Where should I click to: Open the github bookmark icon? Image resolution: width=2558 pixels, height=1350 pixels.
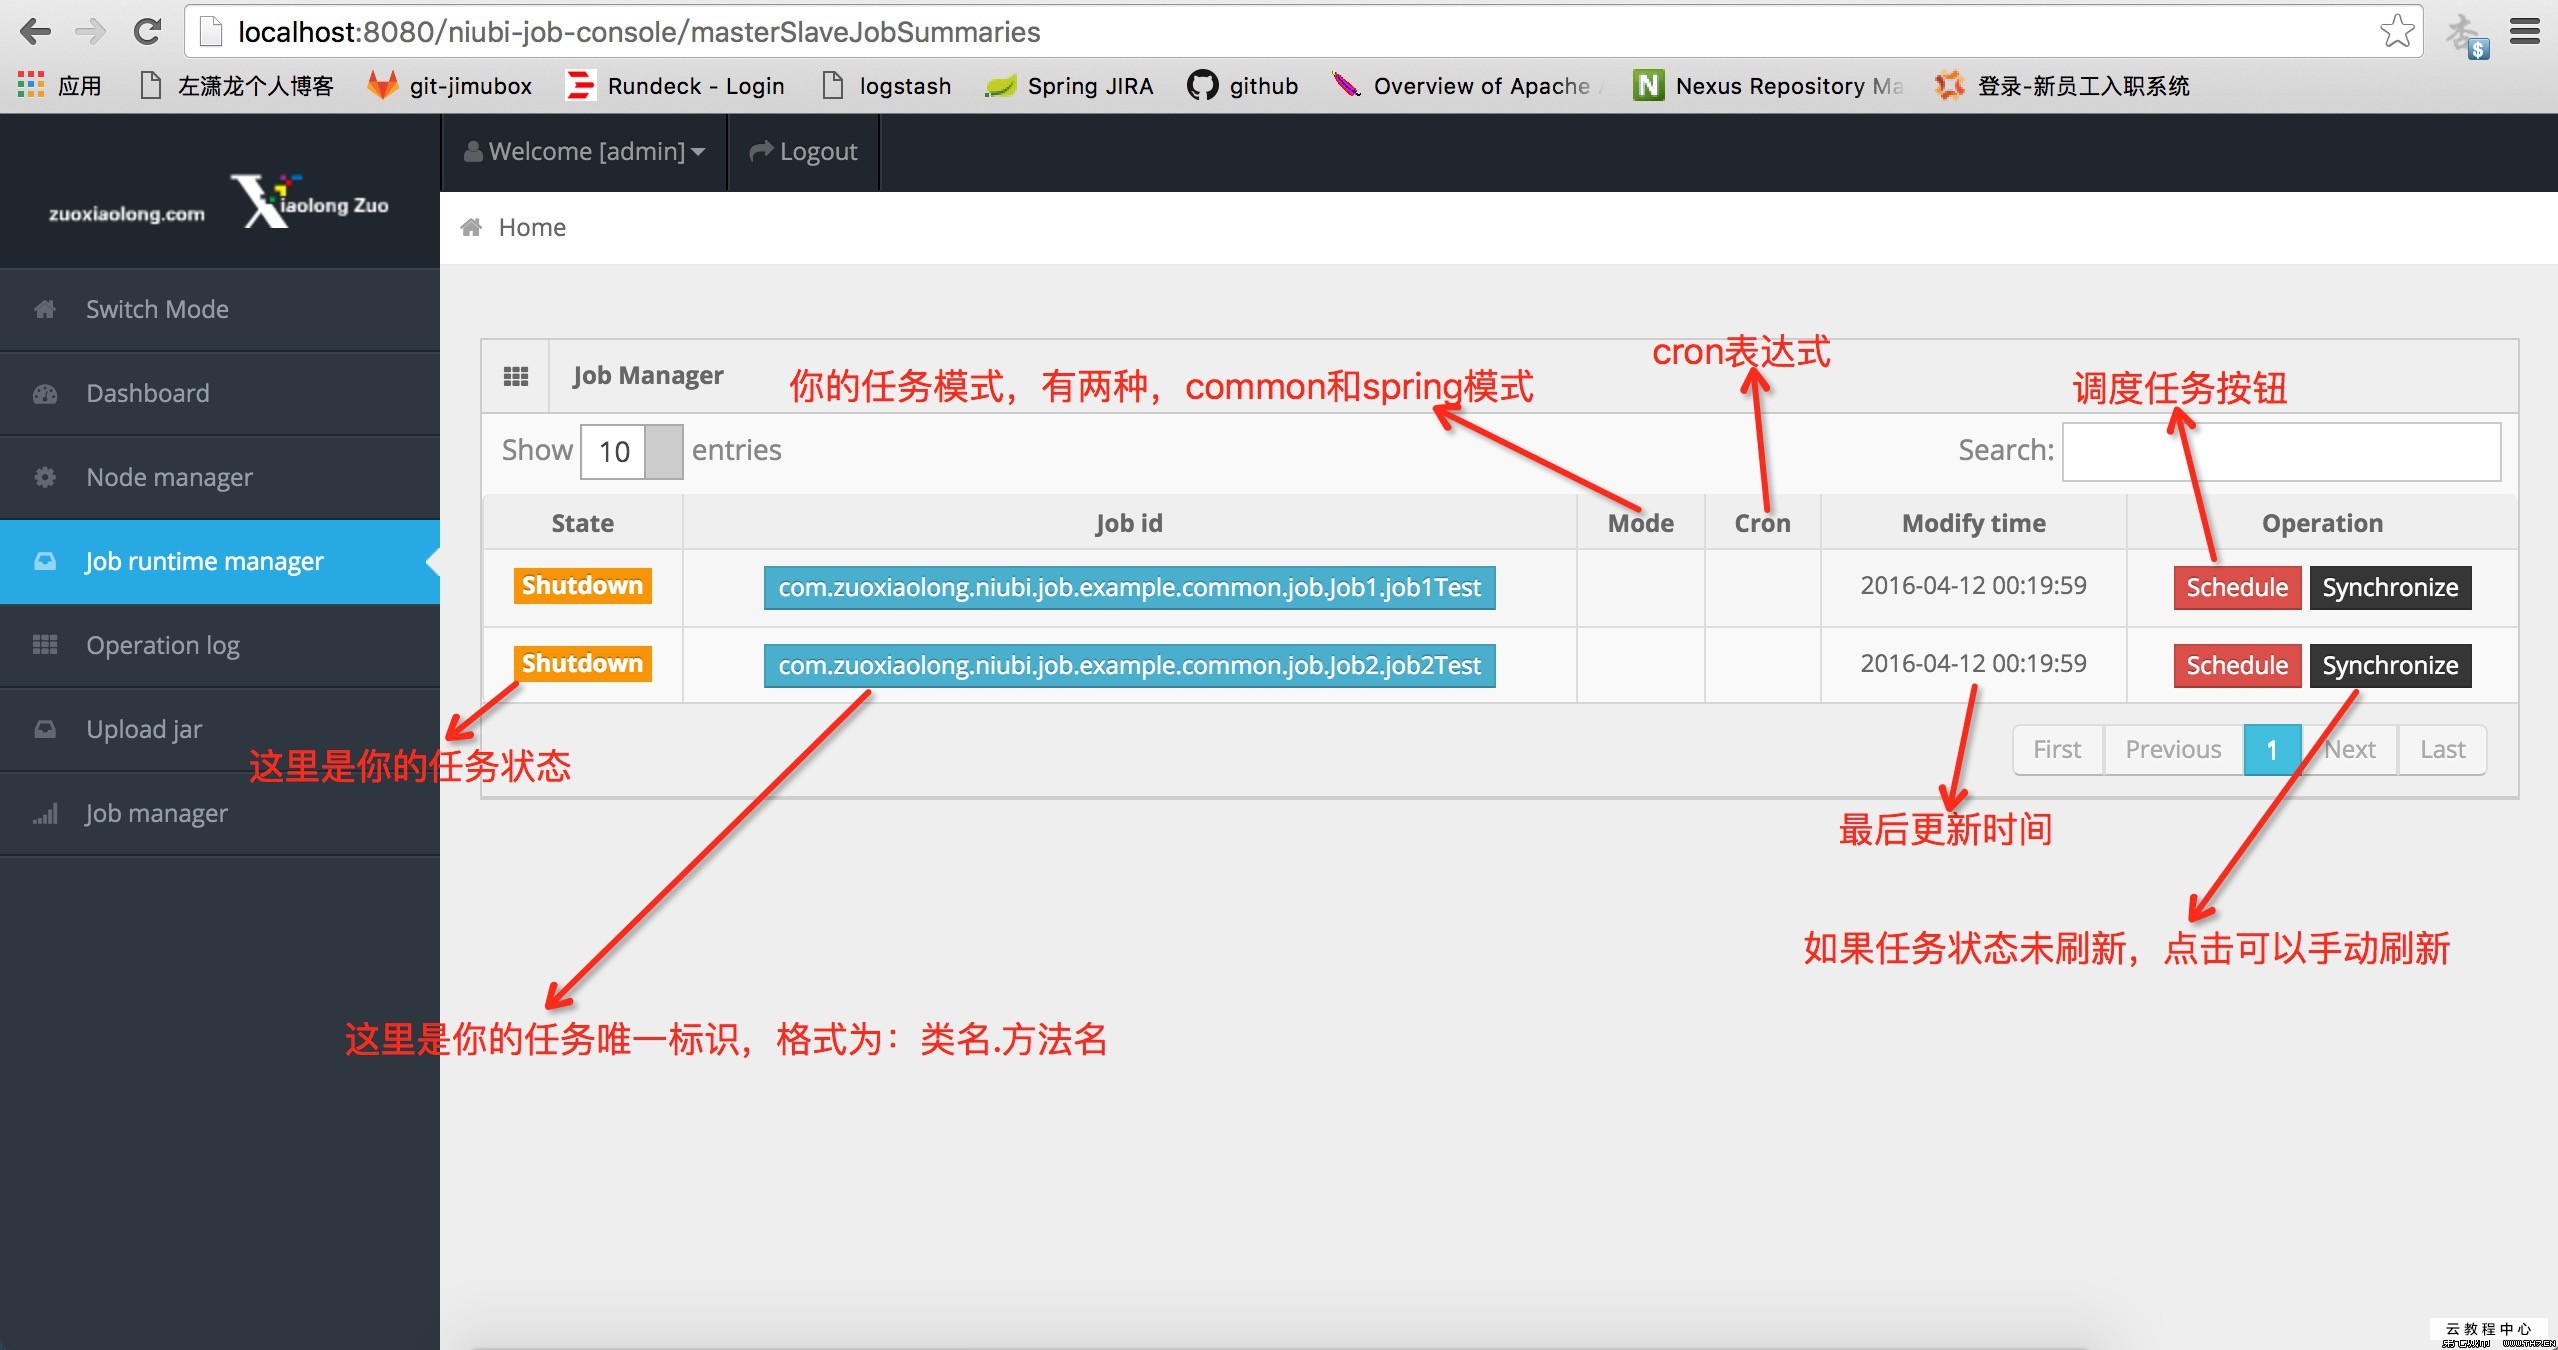pyautogui.click(x=1202, y=85)
